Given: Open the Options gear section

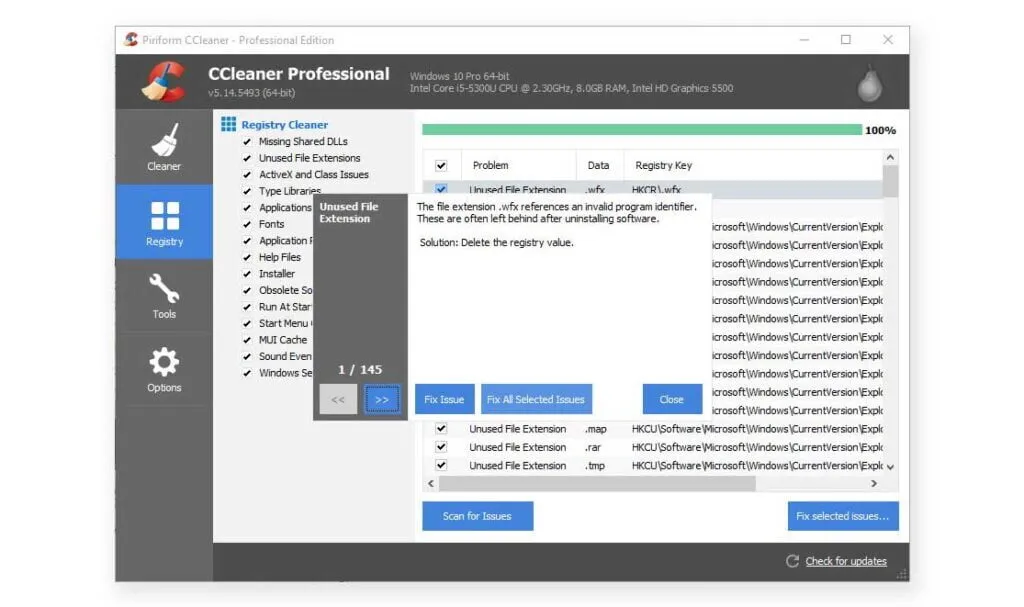Looking at the screenshot, I should [x=164, y=369].
